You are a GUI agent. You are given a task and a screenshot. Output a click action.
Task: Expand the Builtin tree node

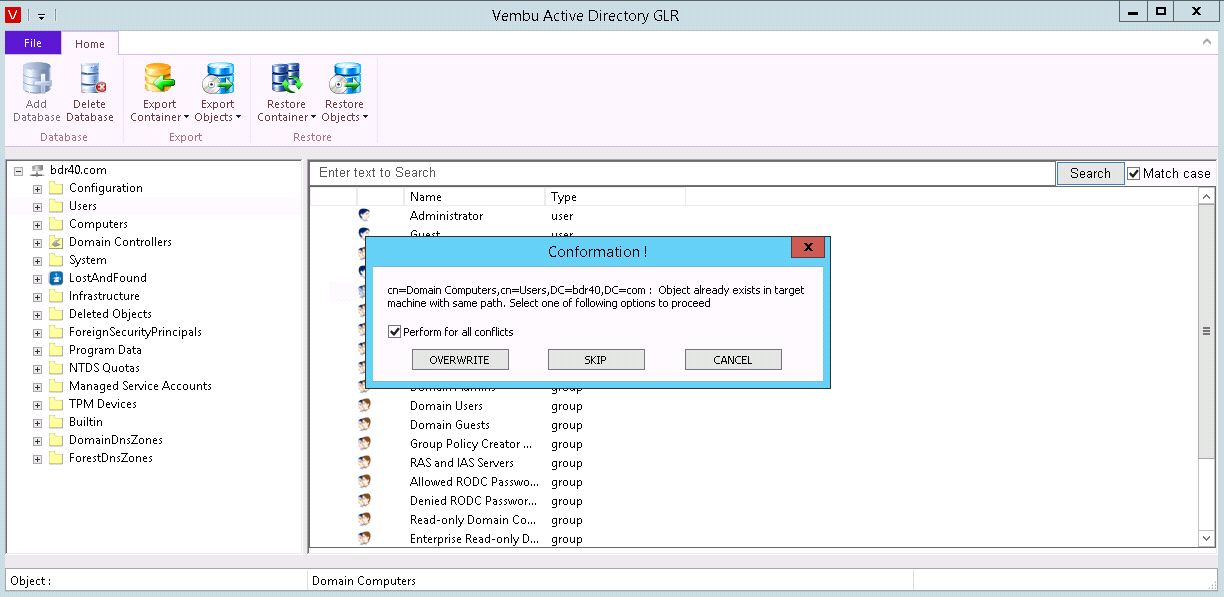(37, 422)
